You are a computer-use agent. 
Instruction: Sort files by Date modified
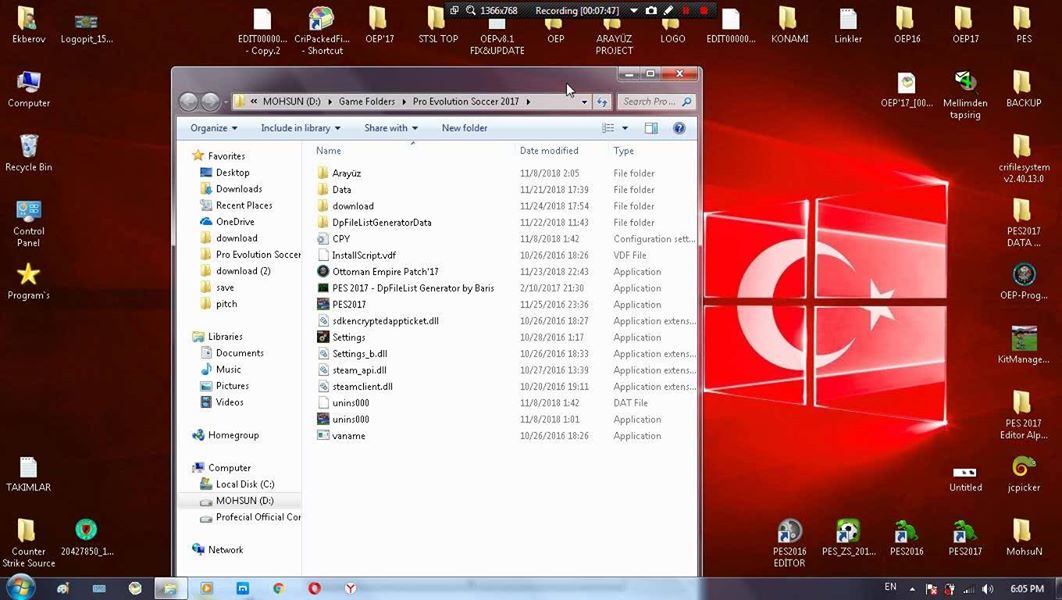point(549,151)
